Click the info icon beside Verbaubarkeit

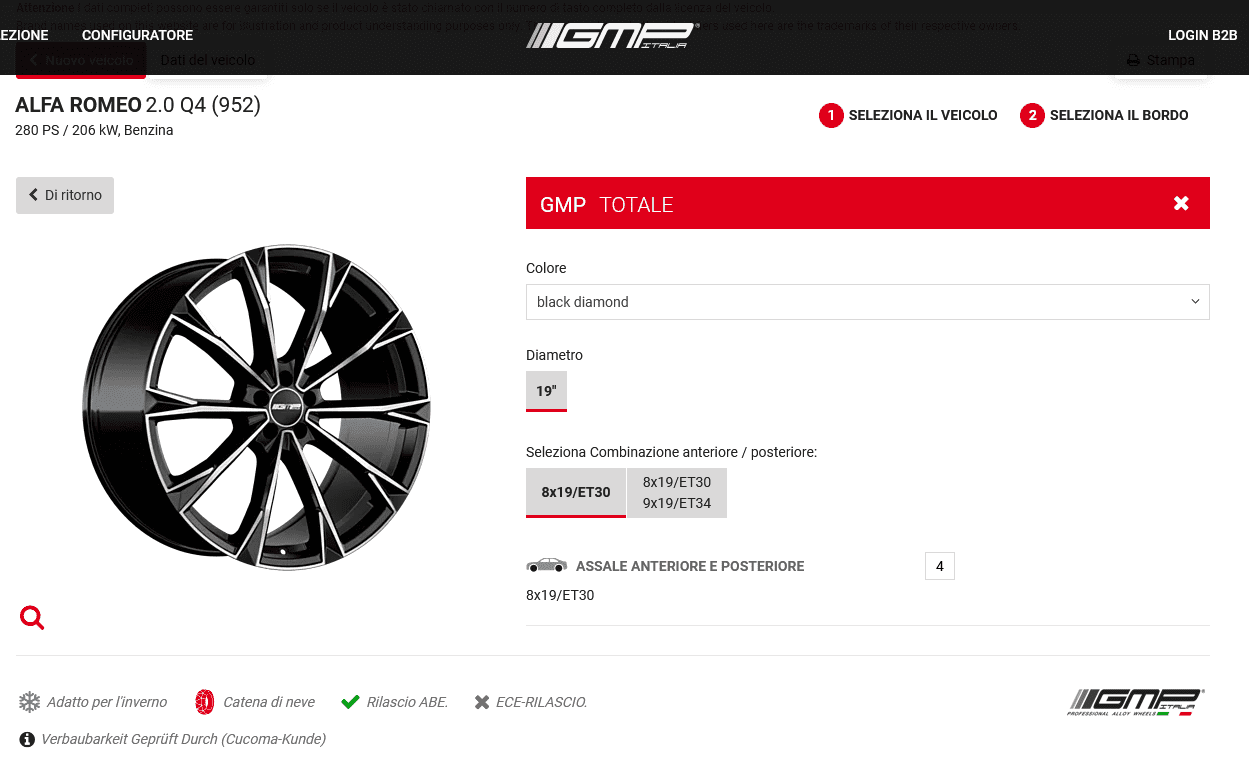click(27, 740)
